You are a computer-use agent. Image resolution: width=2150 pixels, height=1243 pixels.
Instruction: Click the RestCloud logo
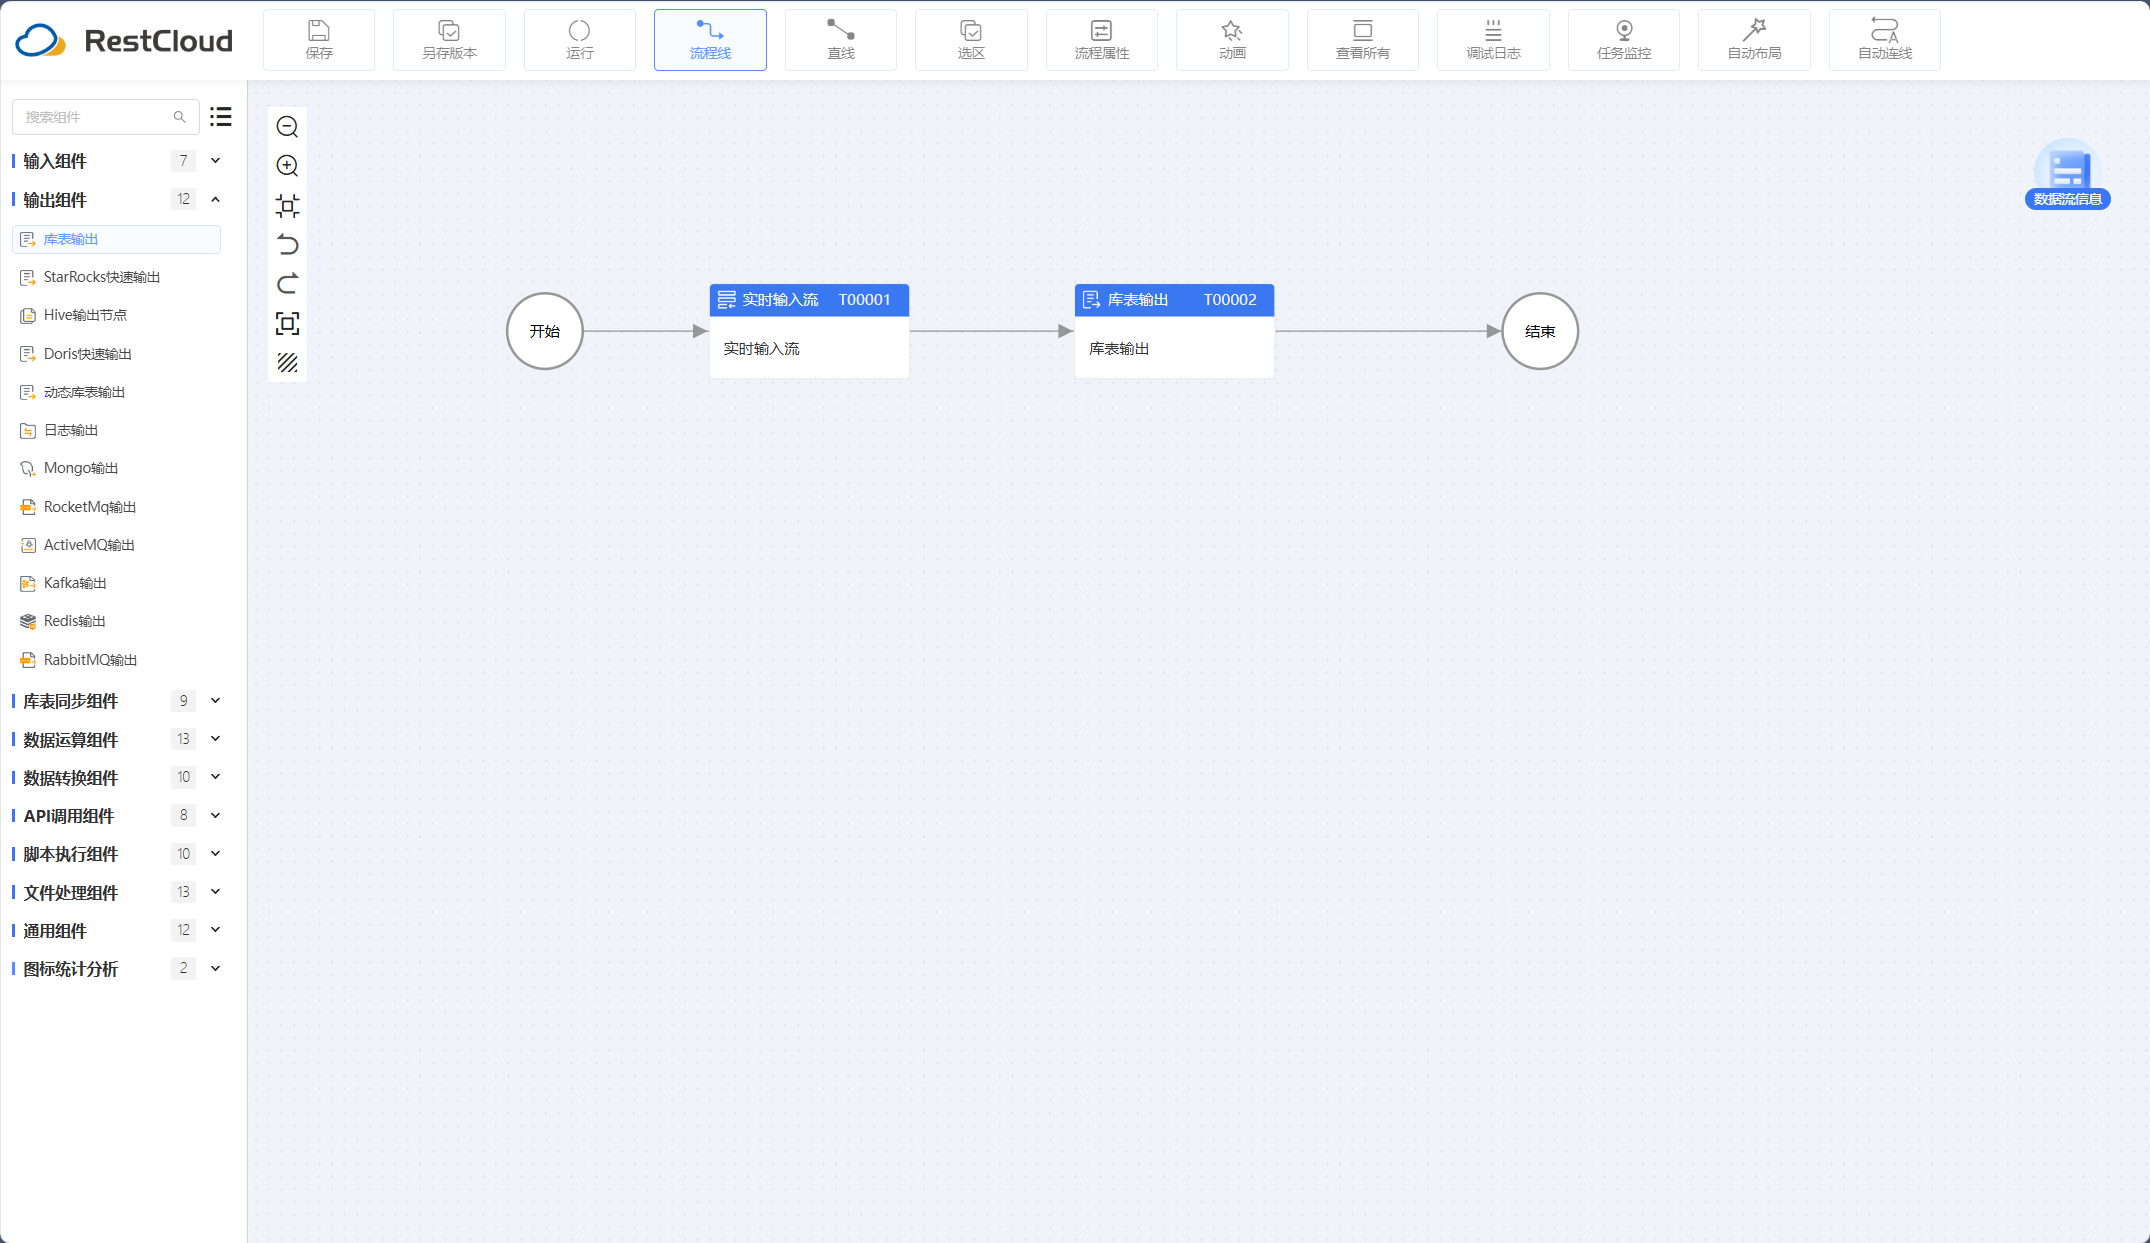[x=125, y=40]
